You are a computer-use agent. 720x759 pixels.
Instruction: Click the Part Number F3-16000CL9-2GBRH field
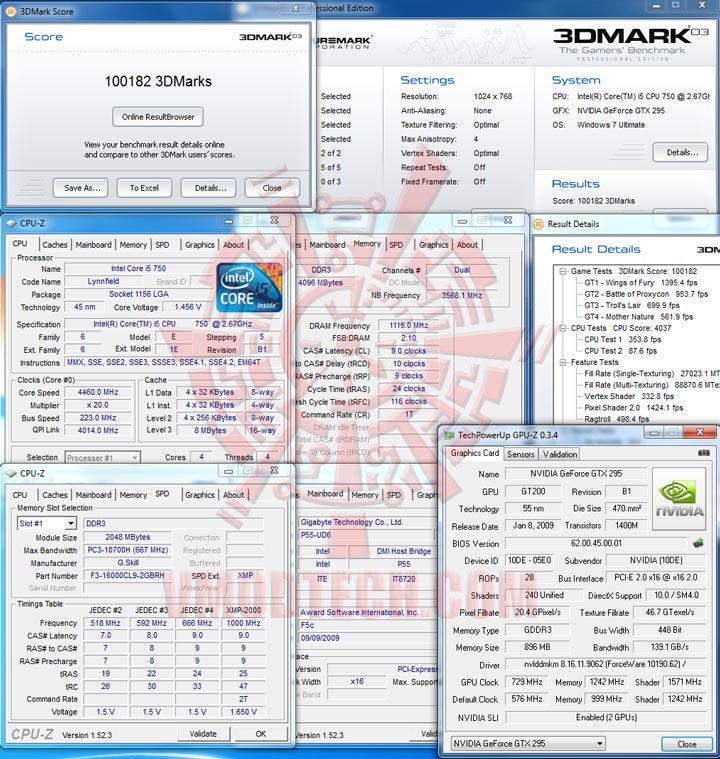[x=127, y=576]
